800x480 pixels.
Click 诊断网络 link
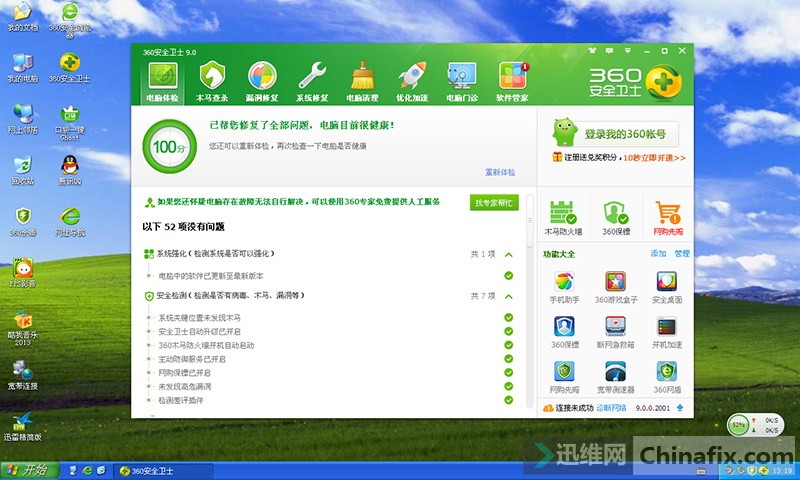click(x=611, y=408)
